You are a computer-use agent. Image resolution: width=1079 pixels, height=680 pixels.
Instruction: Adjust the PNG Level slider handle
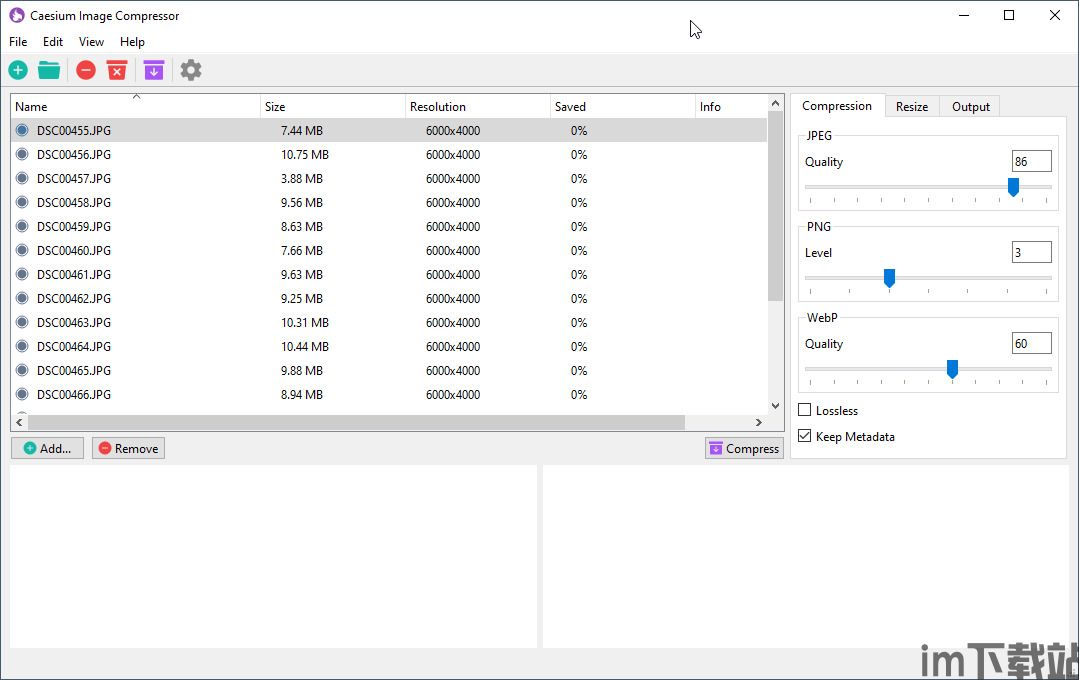tap(889, 278)
